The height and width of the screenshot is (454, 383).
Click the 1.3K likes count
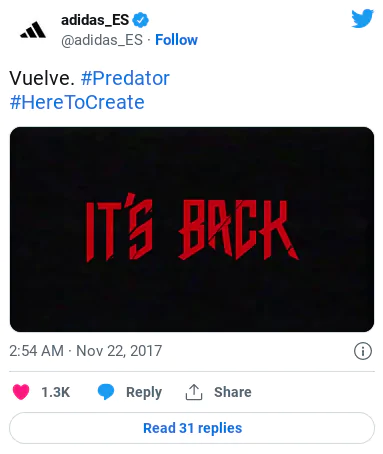click(56, 392)
